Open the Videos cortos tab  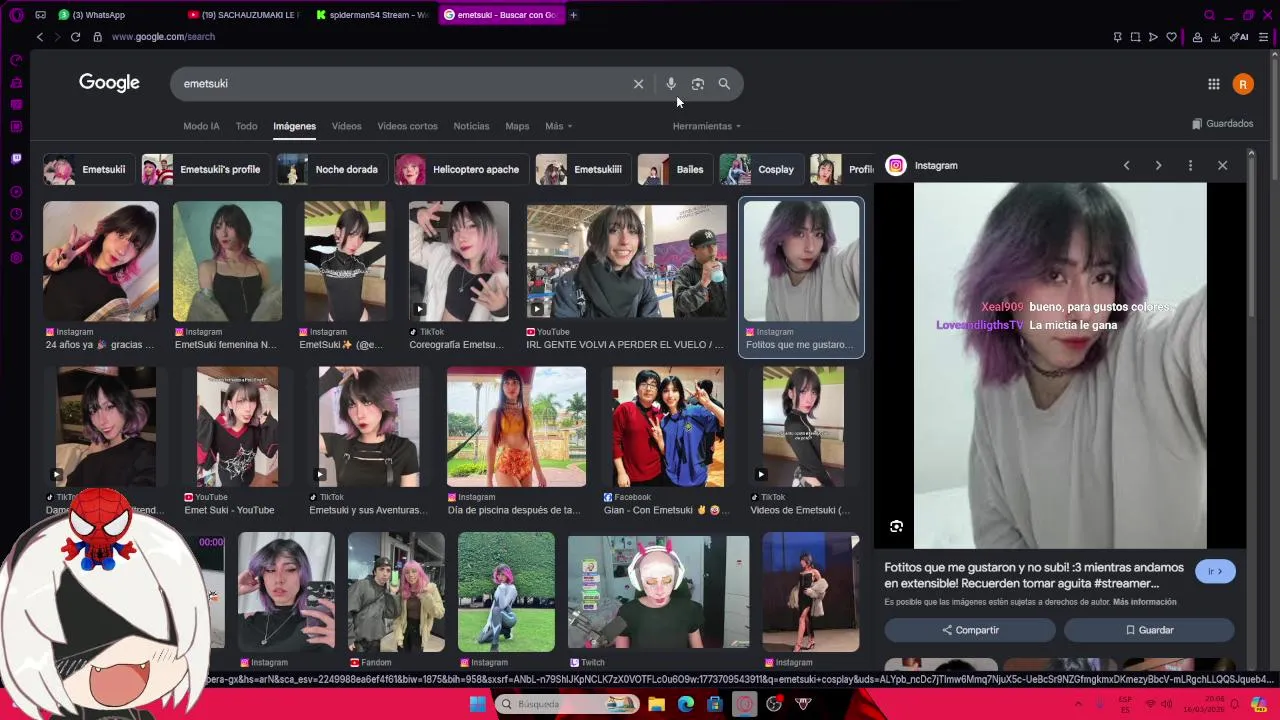click(x=407, y=126)
